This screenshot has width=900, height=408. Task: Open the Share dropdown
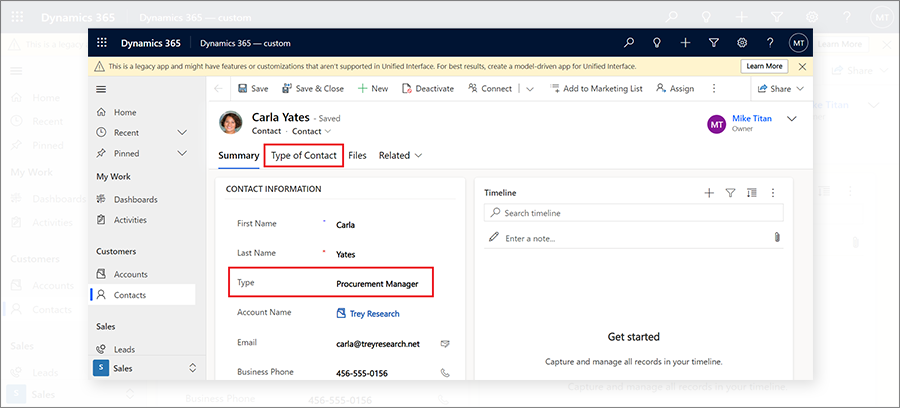781,89
